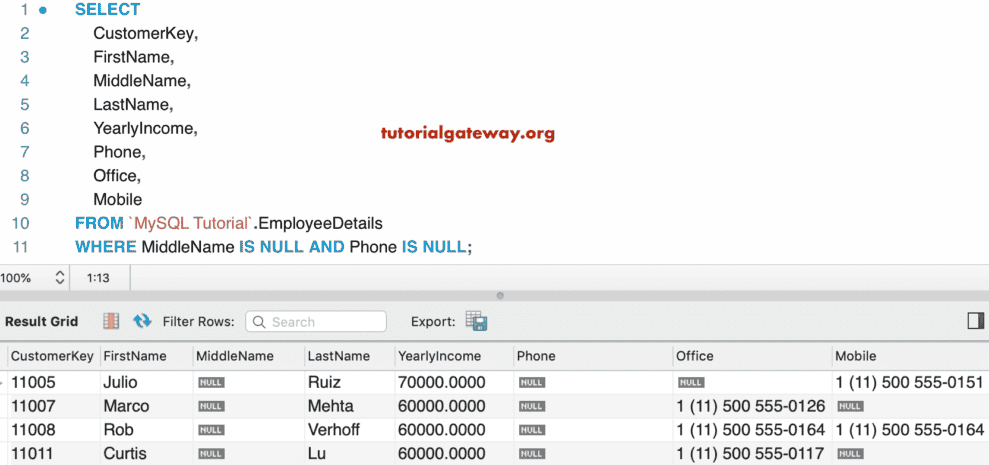989x465 pixels.
Task: Click the `MySQL Tutorial` schema name
Action: pos(190,223)
